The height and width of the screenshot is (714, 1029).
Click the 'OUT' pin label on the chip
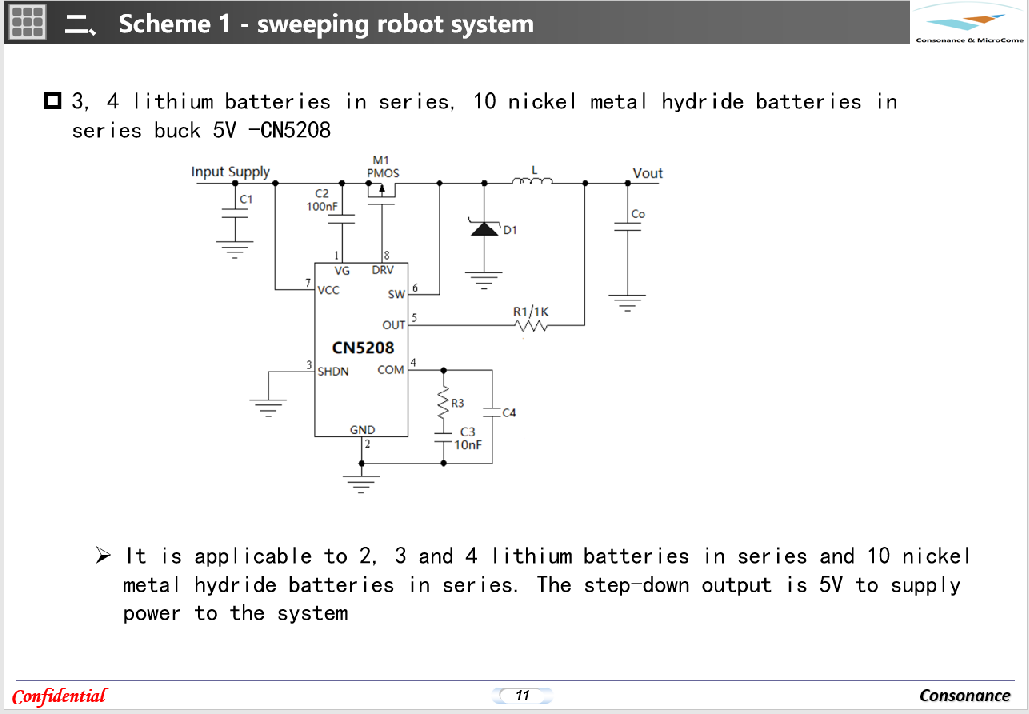coord(394,325)
